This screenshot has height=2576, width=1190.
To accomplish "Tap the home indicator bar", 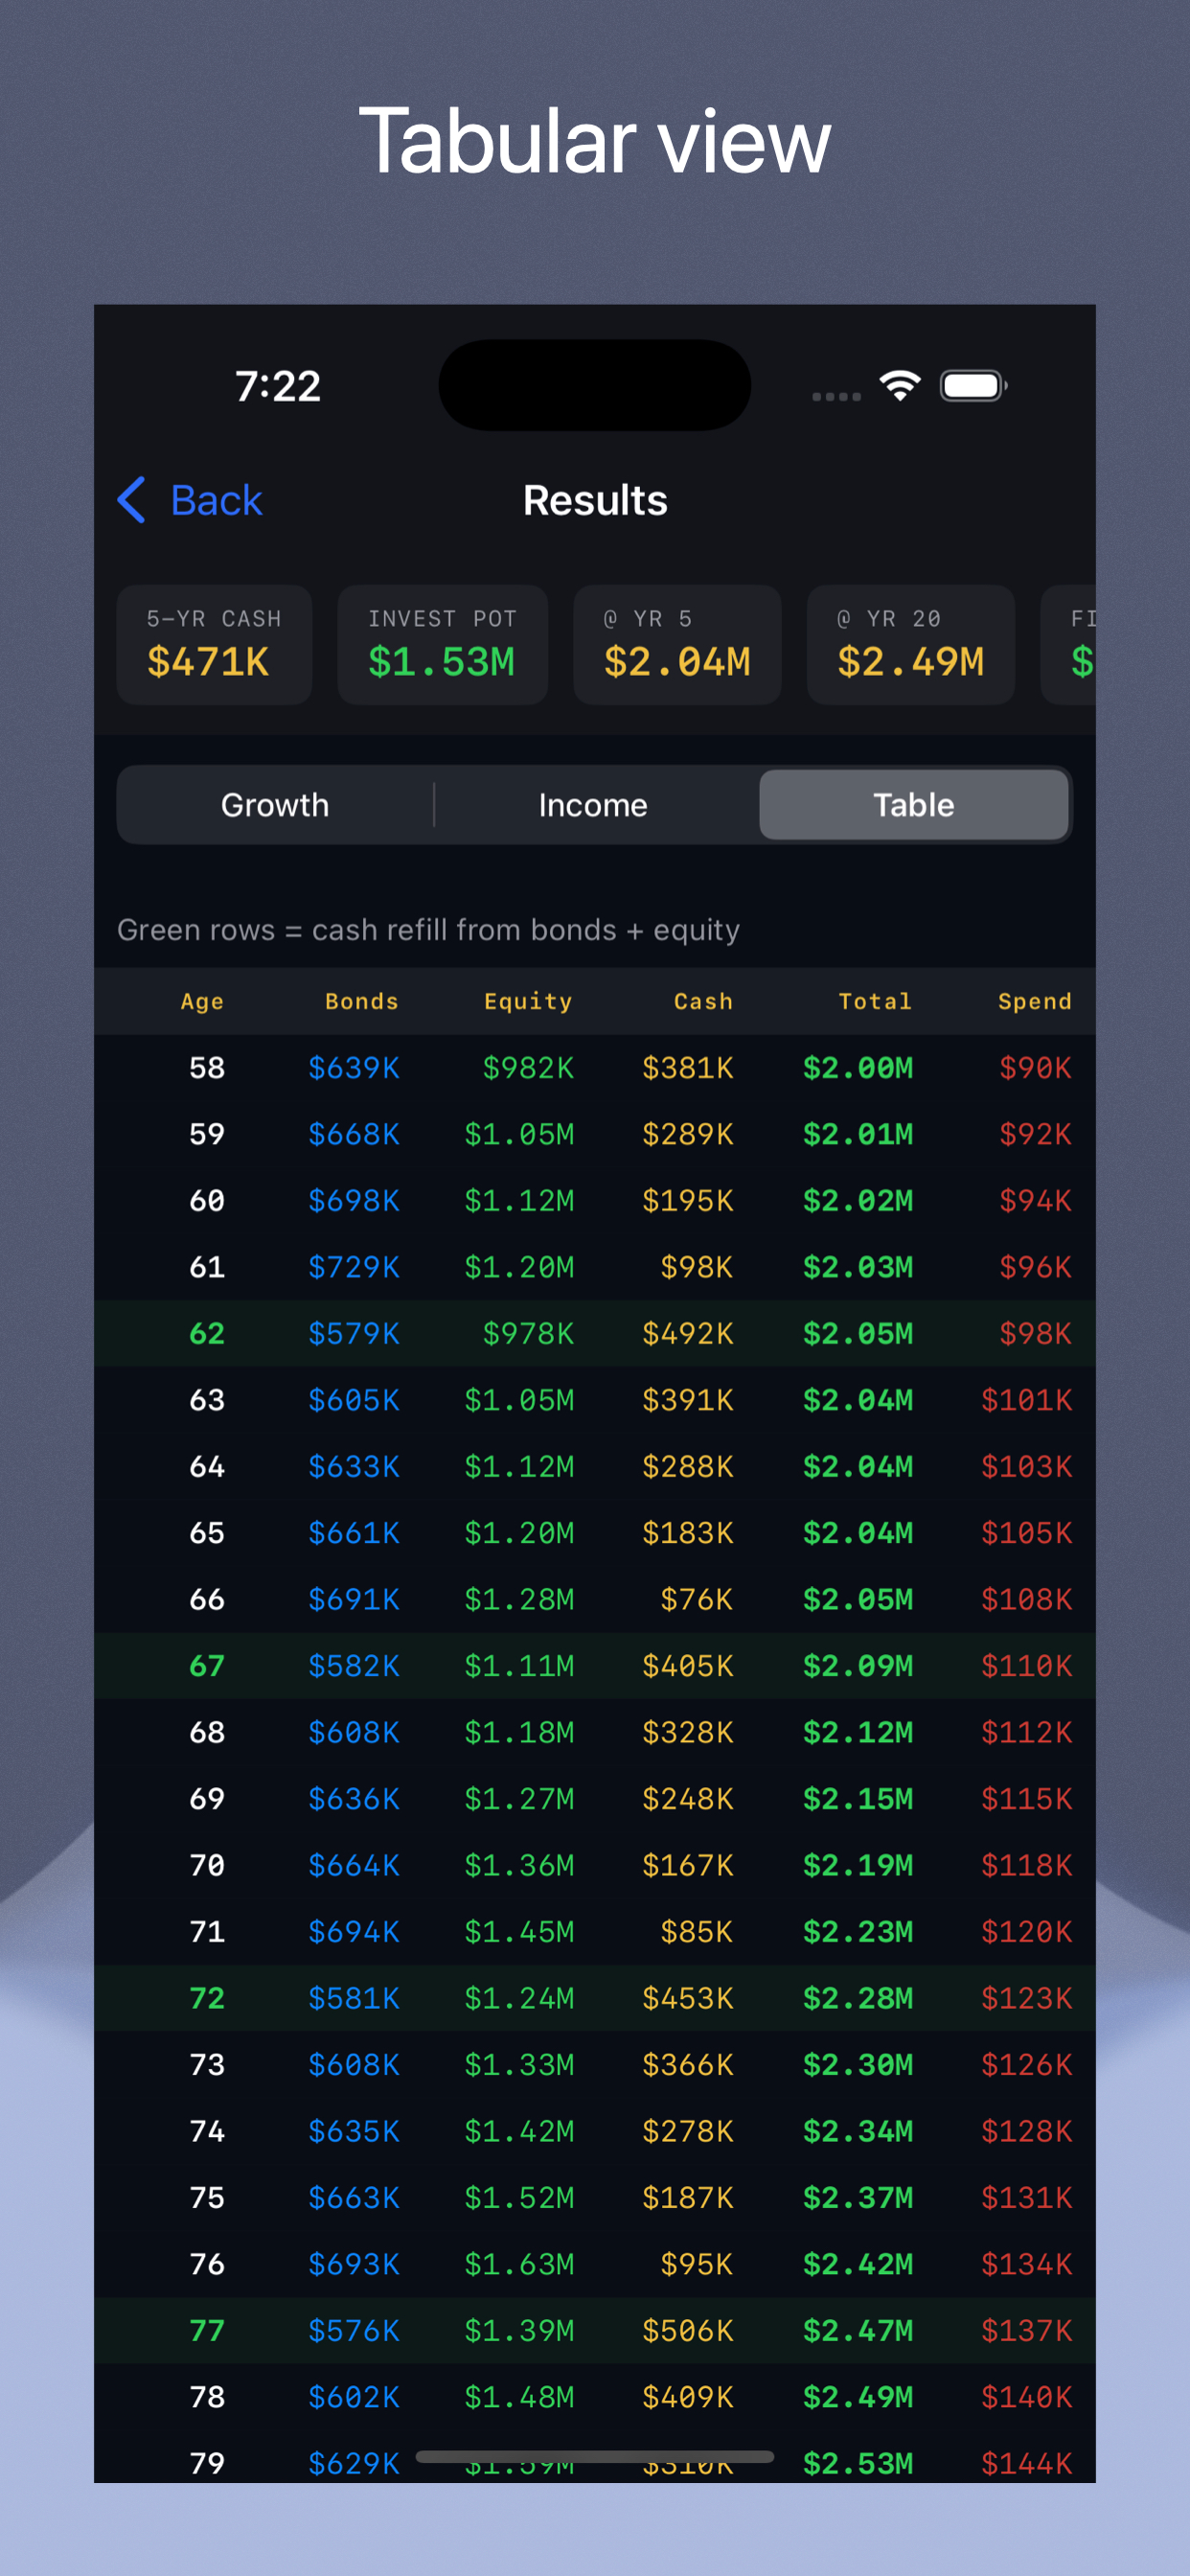I will [x=595, y=2457].
